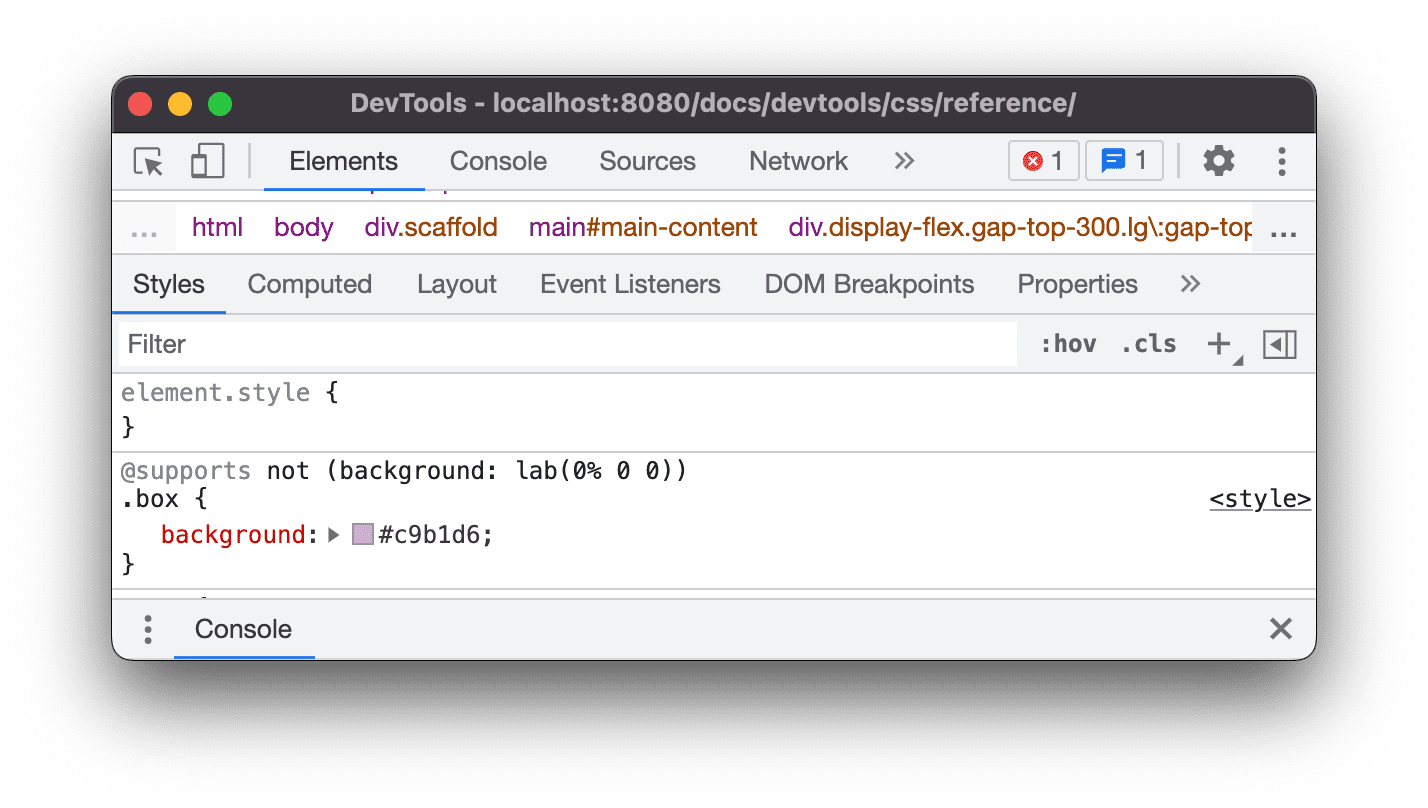1428x808 pixels.
Task: Open the issues message badge
Action: [x=1124, y=161]
